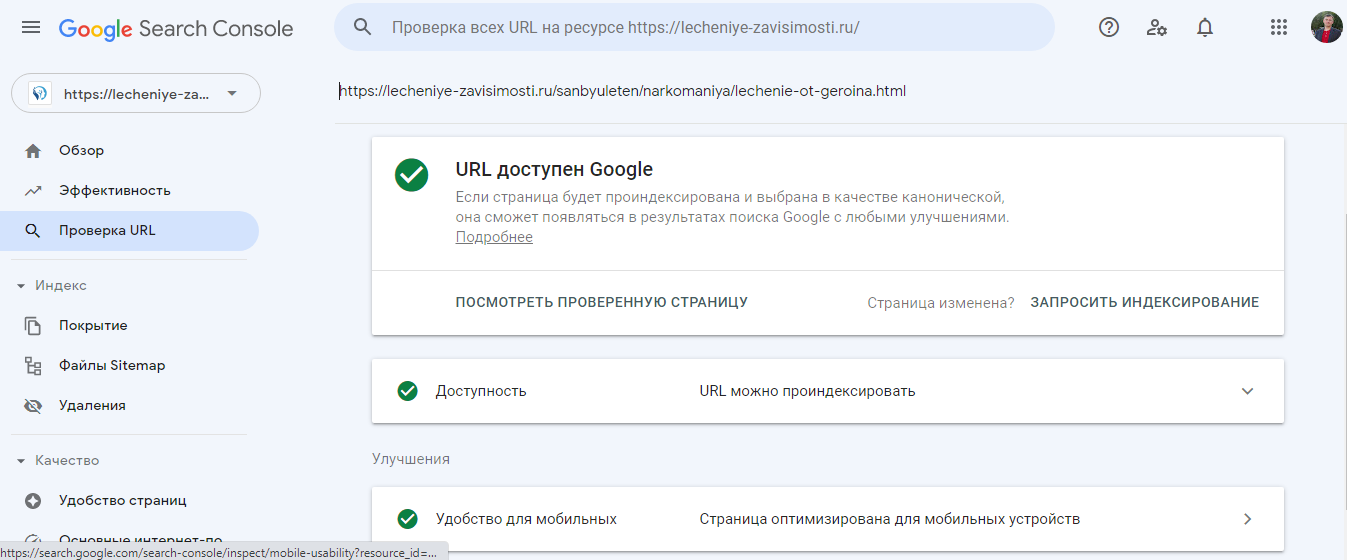Open the Google apps grid
This screenshot has height=560, width=1347.
pyautogui.click(x=1278, y=27)
